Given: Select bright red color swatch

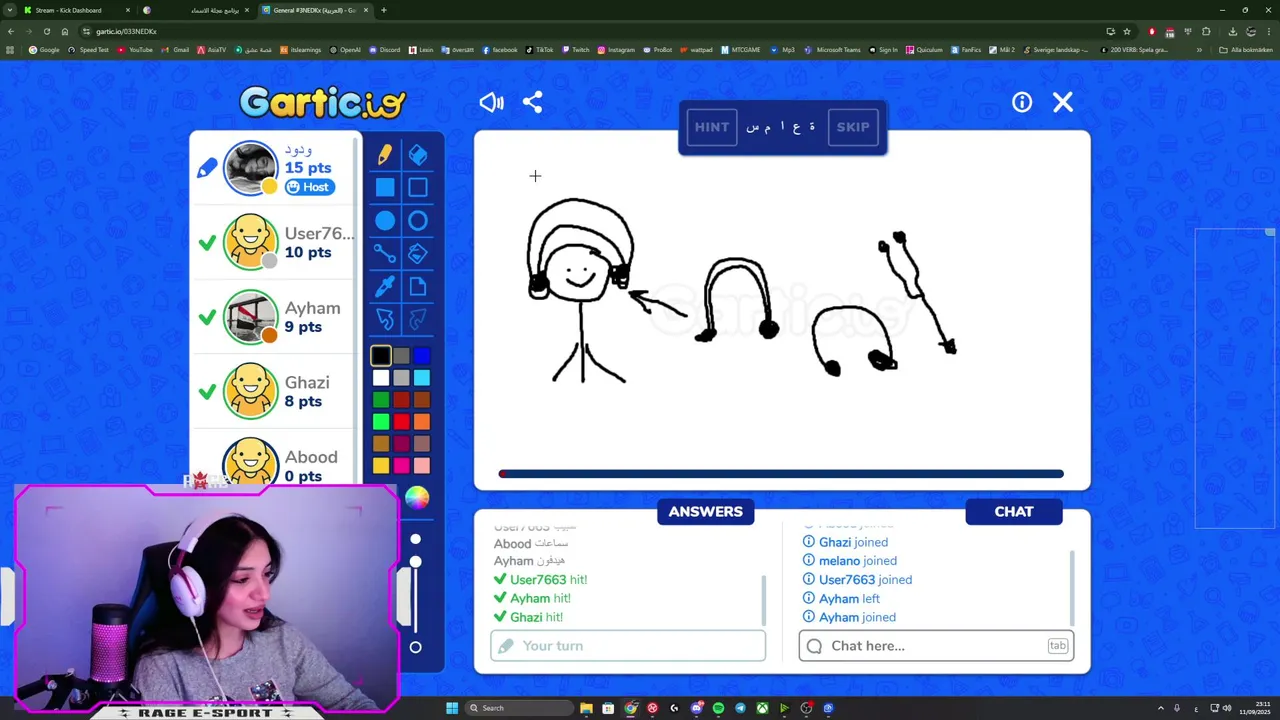Looking at the screenshot, I should tap(401, 421).
